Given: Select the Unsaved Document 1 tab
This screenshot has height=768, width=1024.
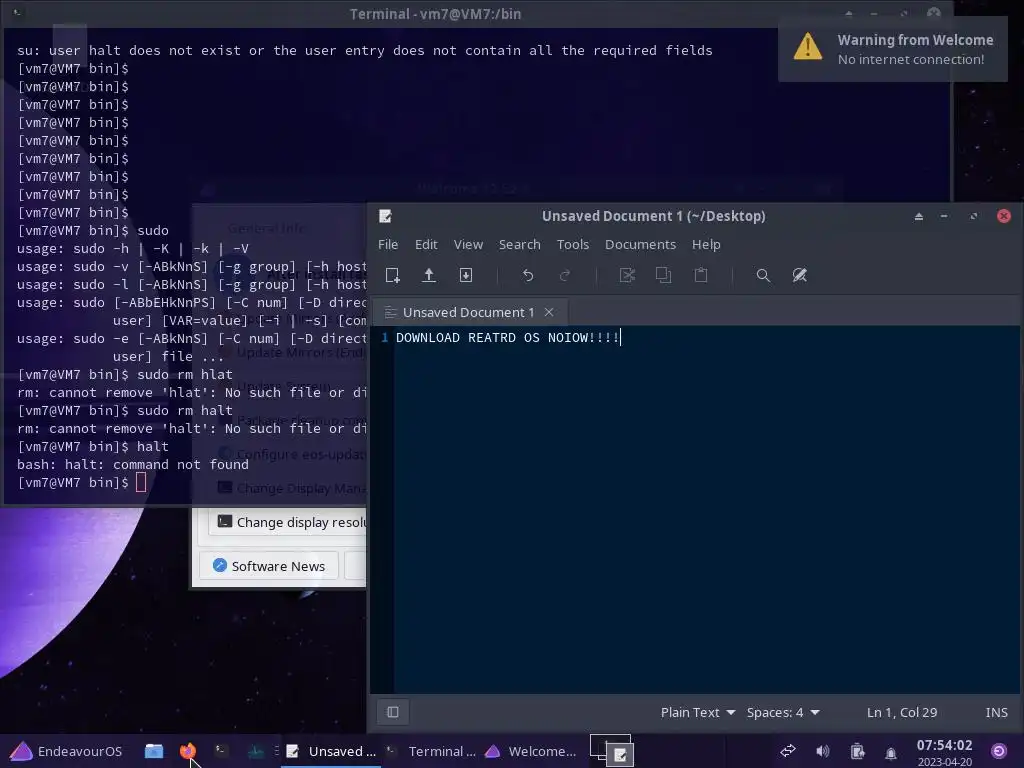Looking at the screenshot, I should (x=468, y=312).
